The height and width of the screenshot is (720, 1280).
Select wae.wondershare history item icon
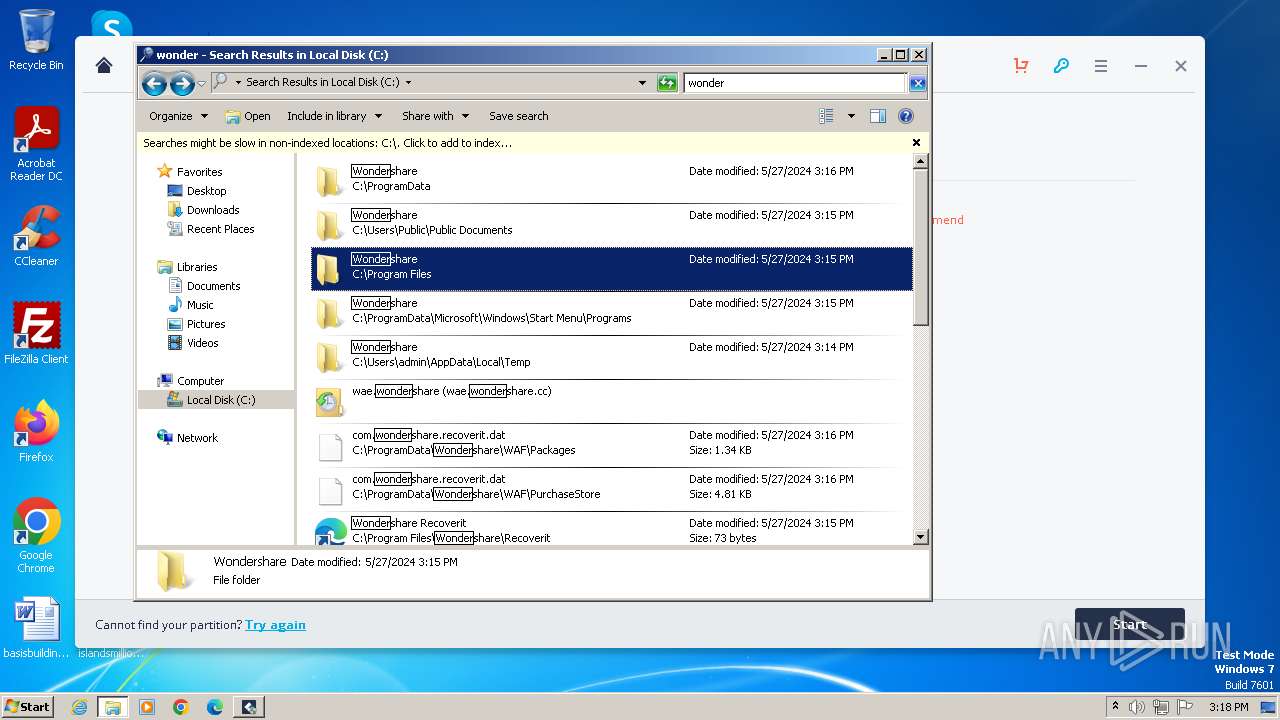329,402
